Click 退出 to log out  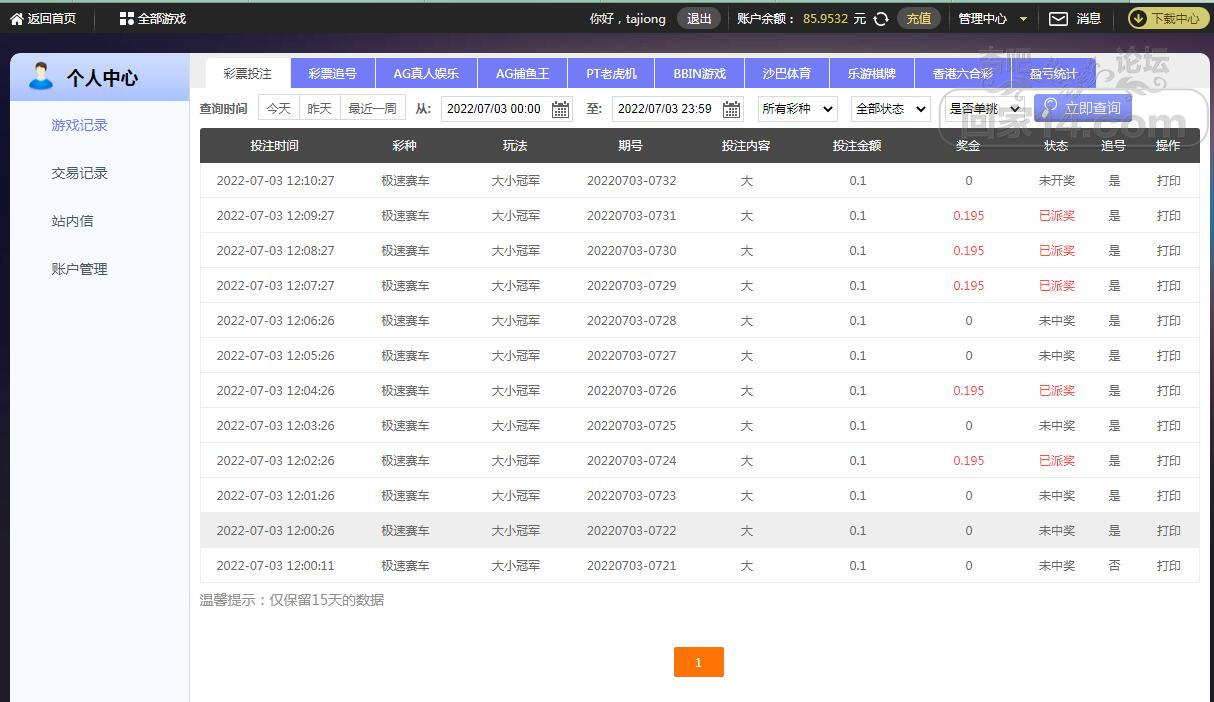(x=699, y=19)
